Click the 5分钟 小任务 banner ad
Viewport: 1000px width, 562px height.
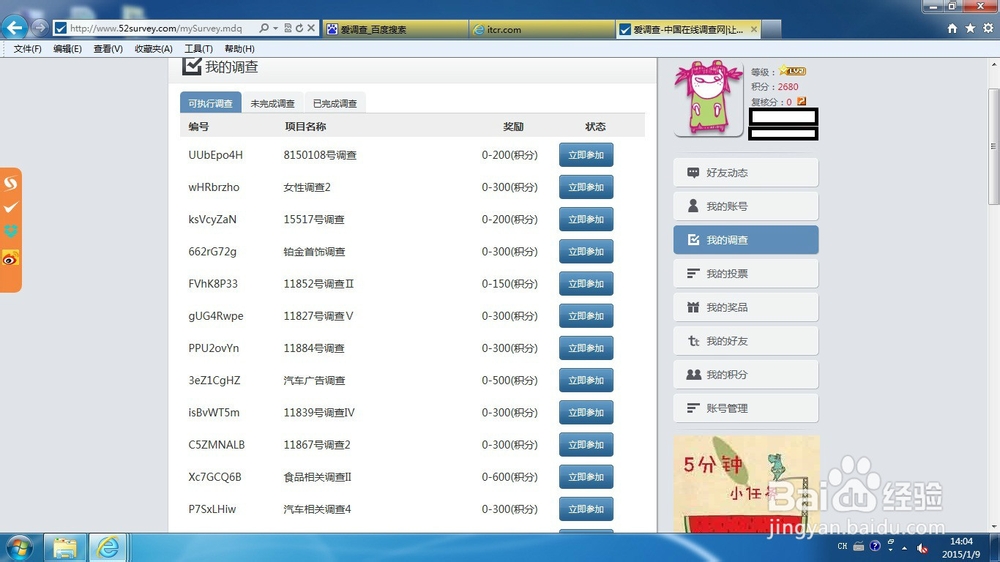pyautogui.click(x=746, y=484)
